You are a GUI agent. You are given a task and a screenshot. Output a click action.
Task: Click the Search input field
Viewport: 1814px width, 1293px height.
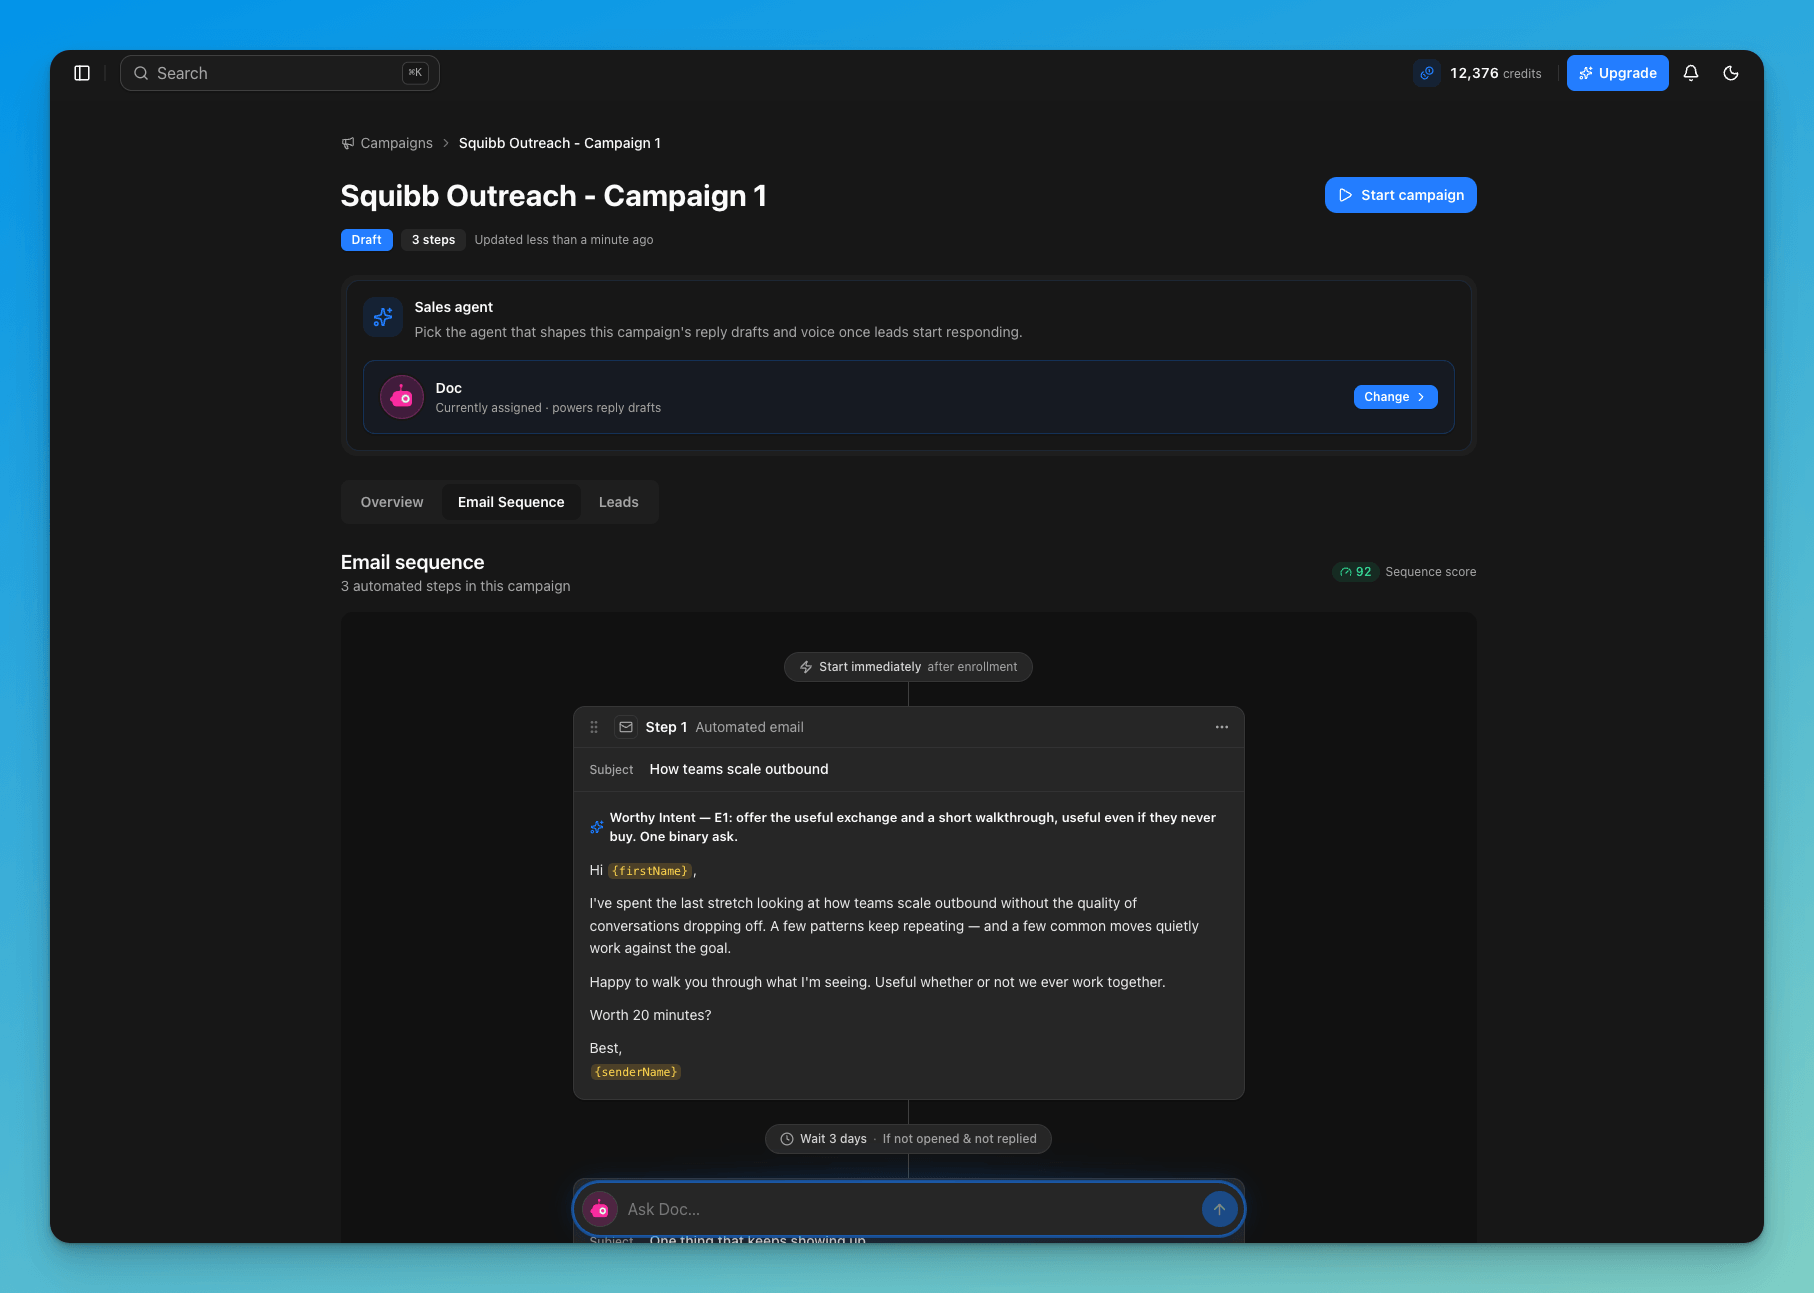pos(280,73)
